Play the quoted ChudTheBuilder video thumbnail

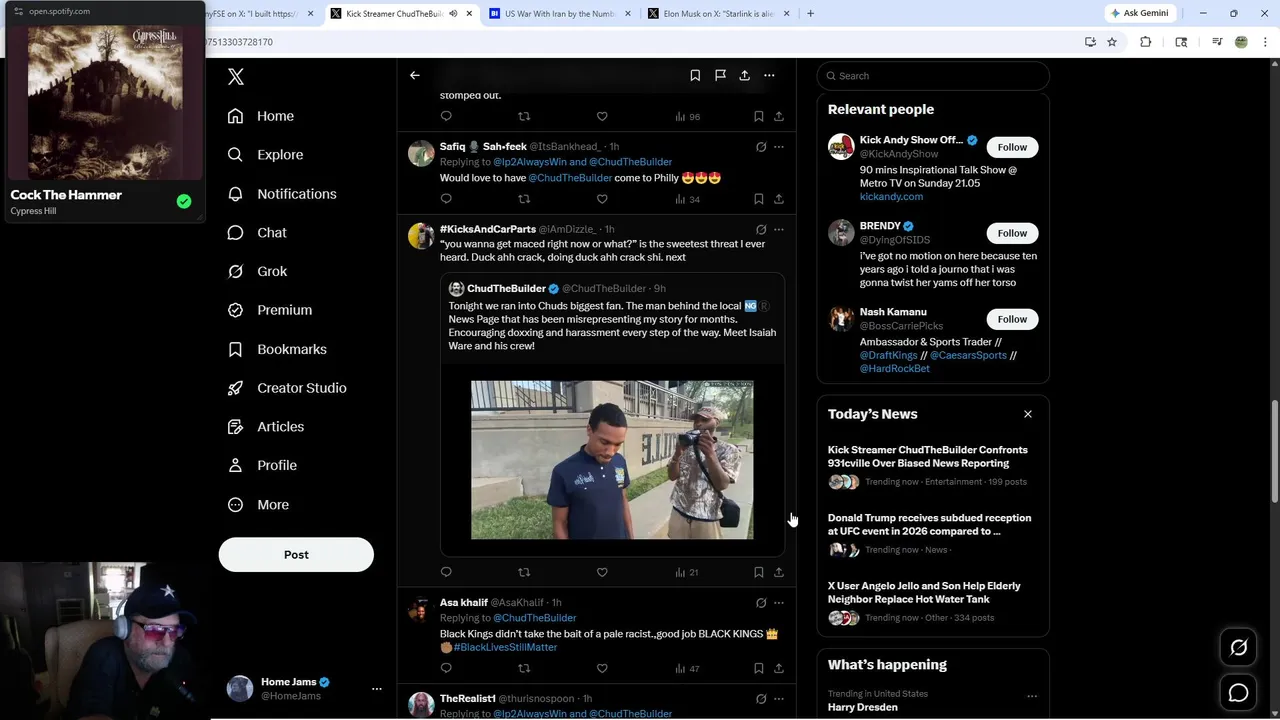coord(612,460)
